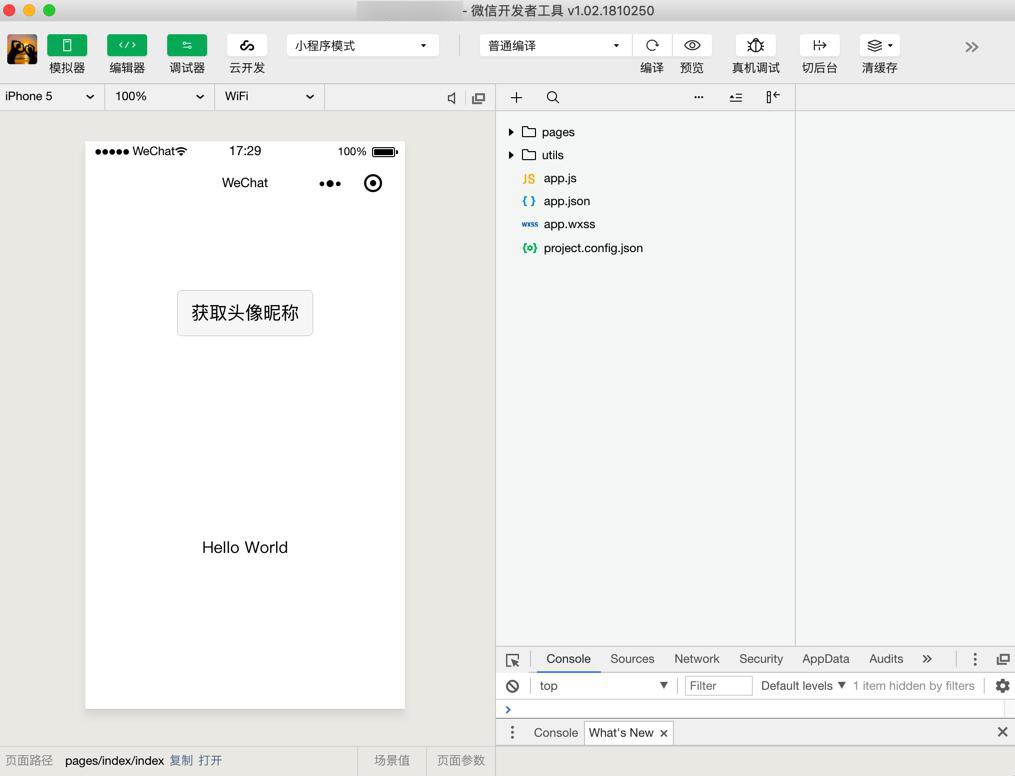Image resolution: width=1015 pixels, height=776 pixels.
Task: Open the Default levels dropdown
Action: point(803,686)
